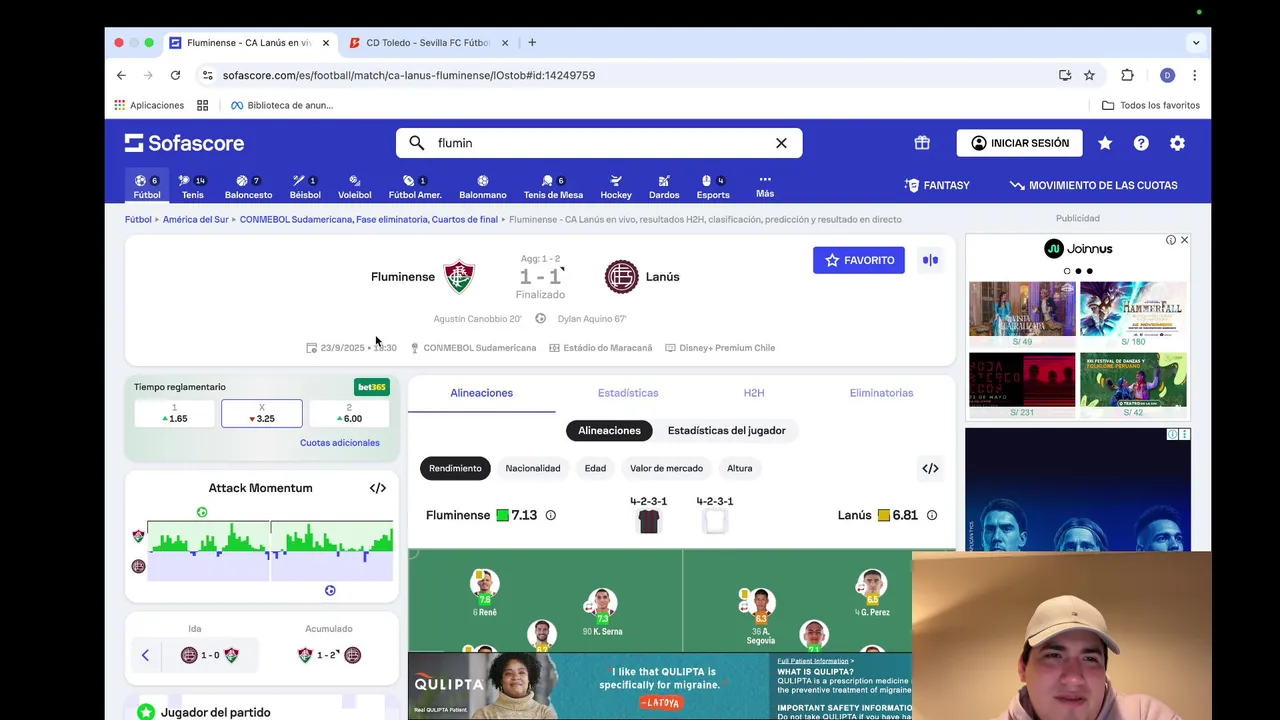
Task: Open Ida leg result 1 - 0
Action: (210, 655)
